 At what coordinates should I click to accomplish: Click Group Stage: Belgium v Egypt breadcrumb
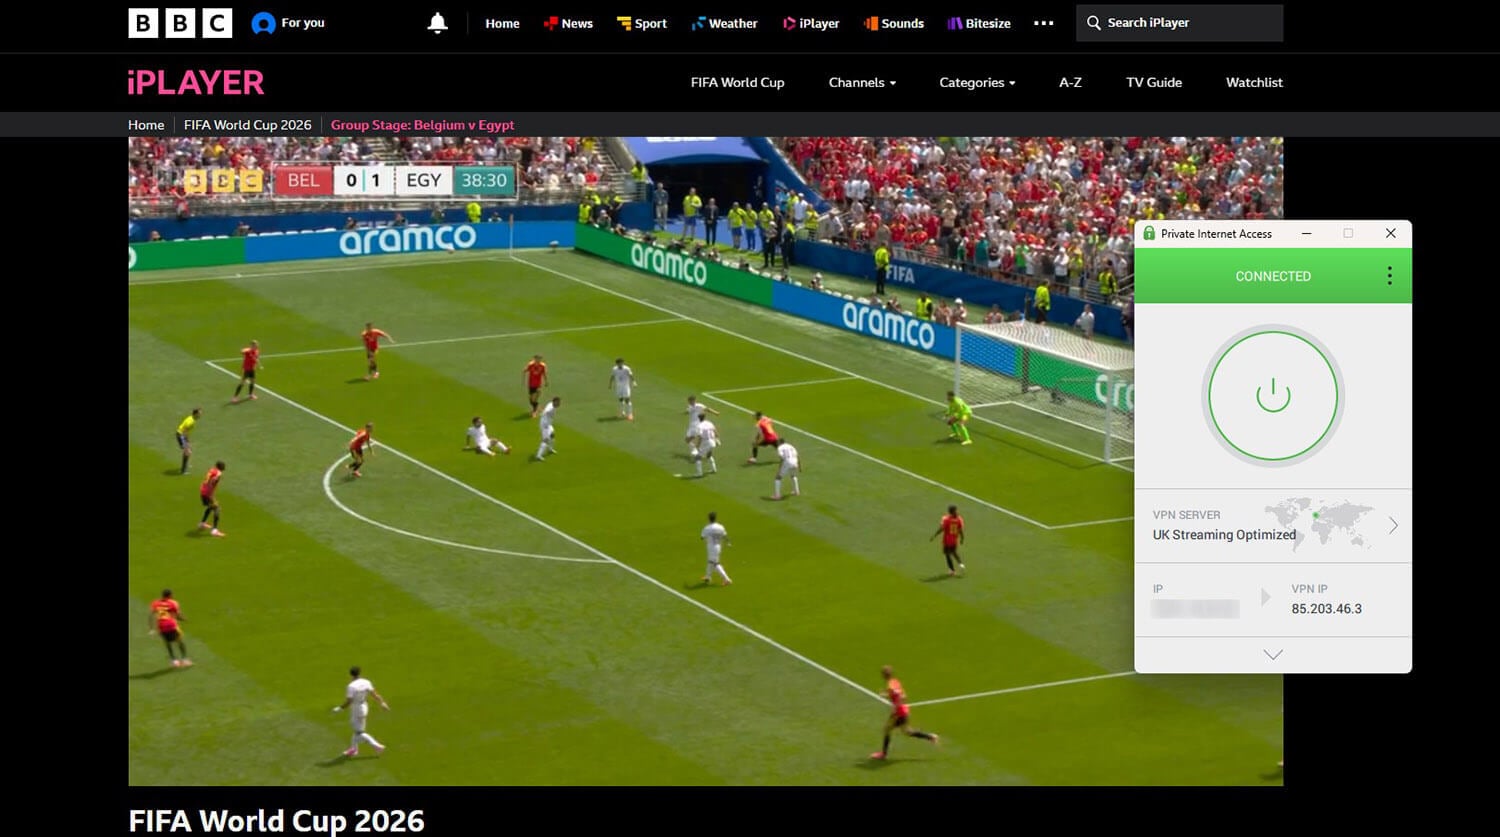point(422,125)
